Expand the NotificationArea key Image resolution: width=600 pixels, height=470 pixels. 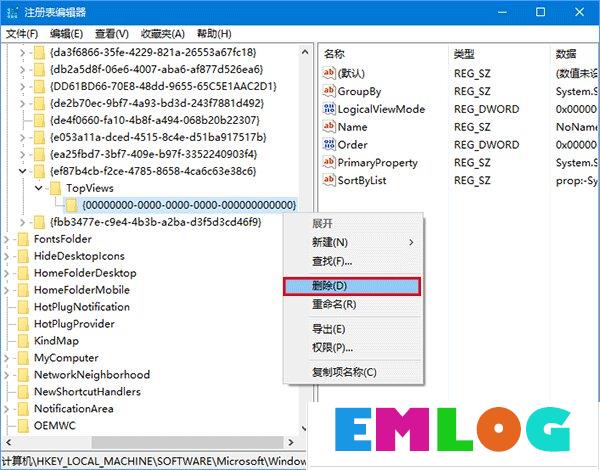tap(7, 409)
